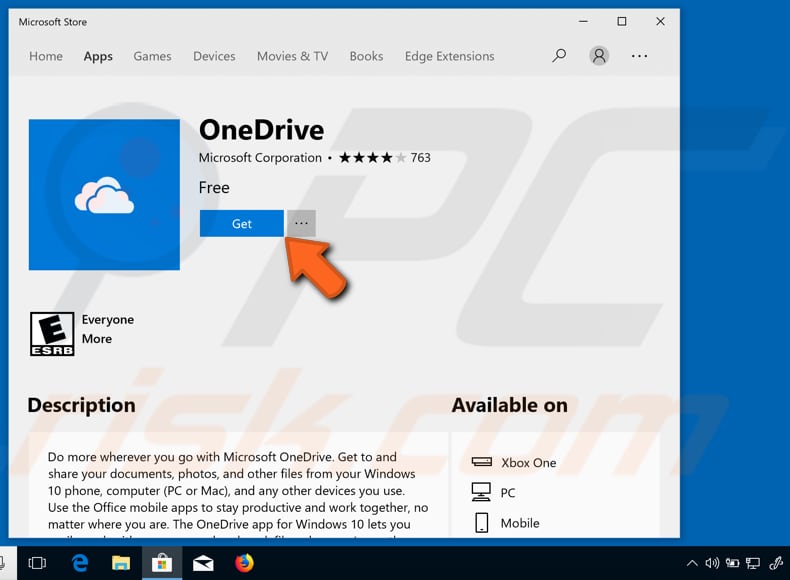This screenshot has height=580, width=790.
Task: Select the Apps tab
Action: click(98, 56)
